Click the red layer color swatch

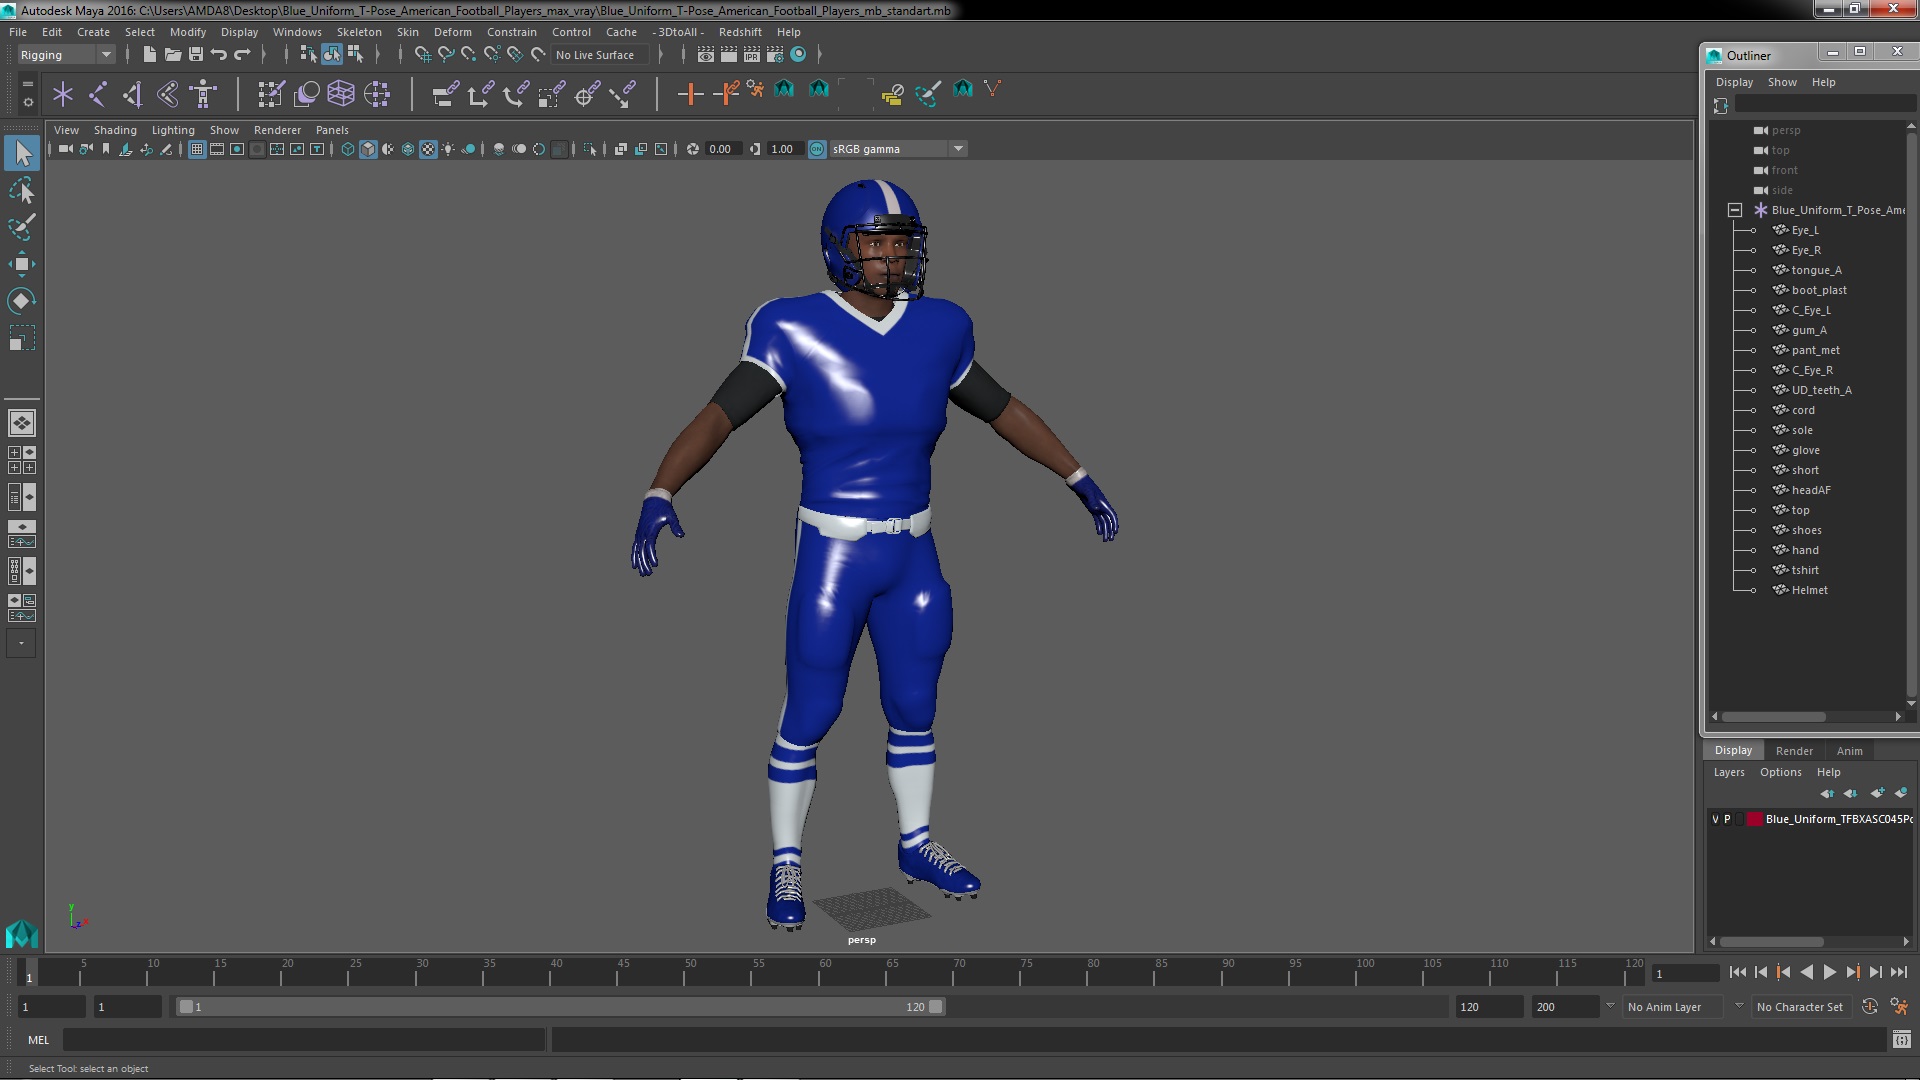(1754, 819)
